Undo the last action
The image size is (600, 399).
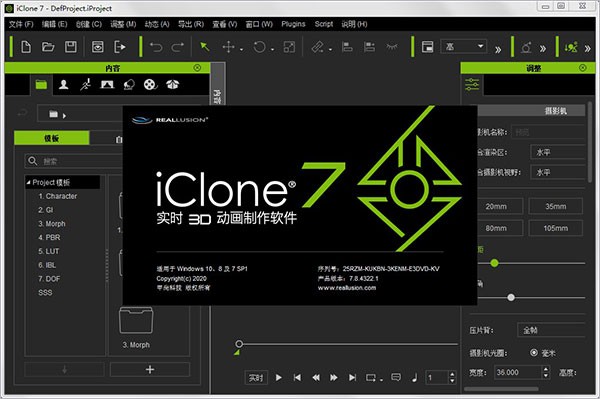coord(156,47)
